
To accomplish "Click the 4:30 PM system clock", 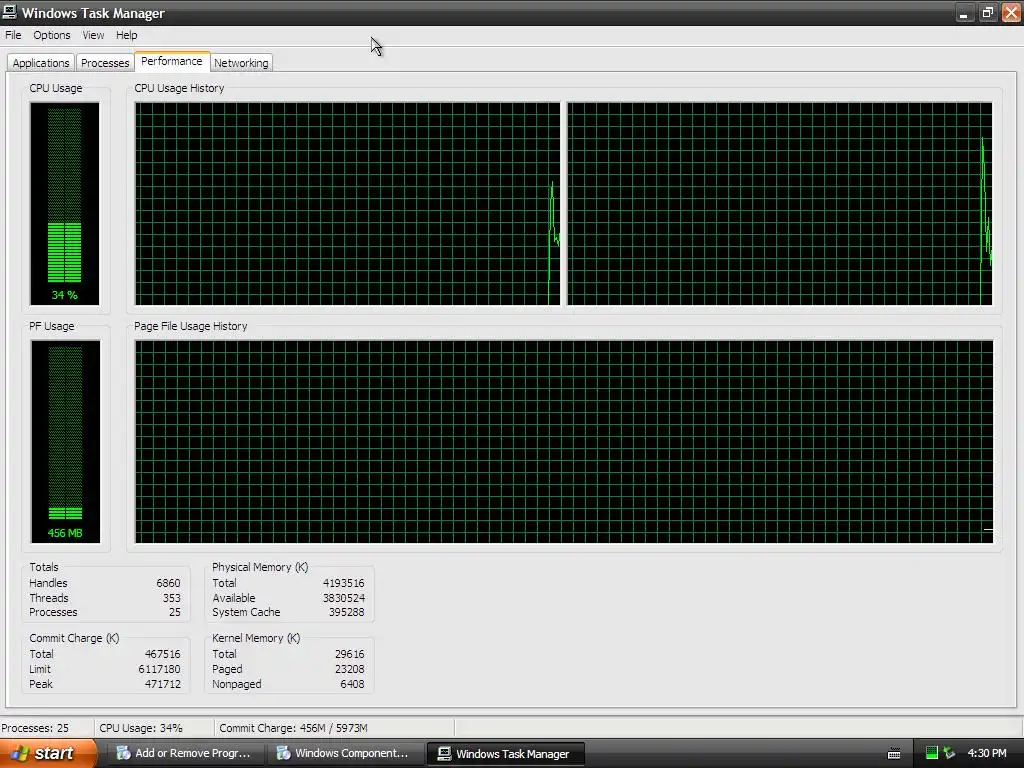I will 987,753.
